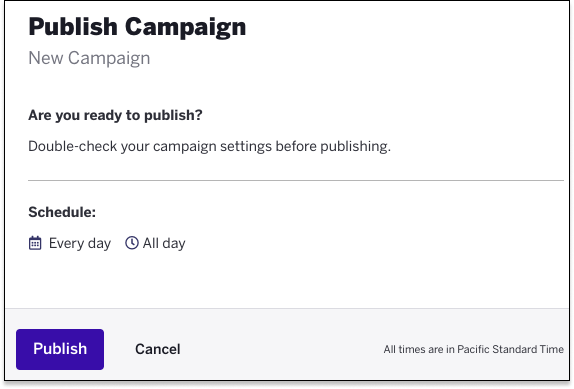Click the clock icon beside All day

[132, 243]
